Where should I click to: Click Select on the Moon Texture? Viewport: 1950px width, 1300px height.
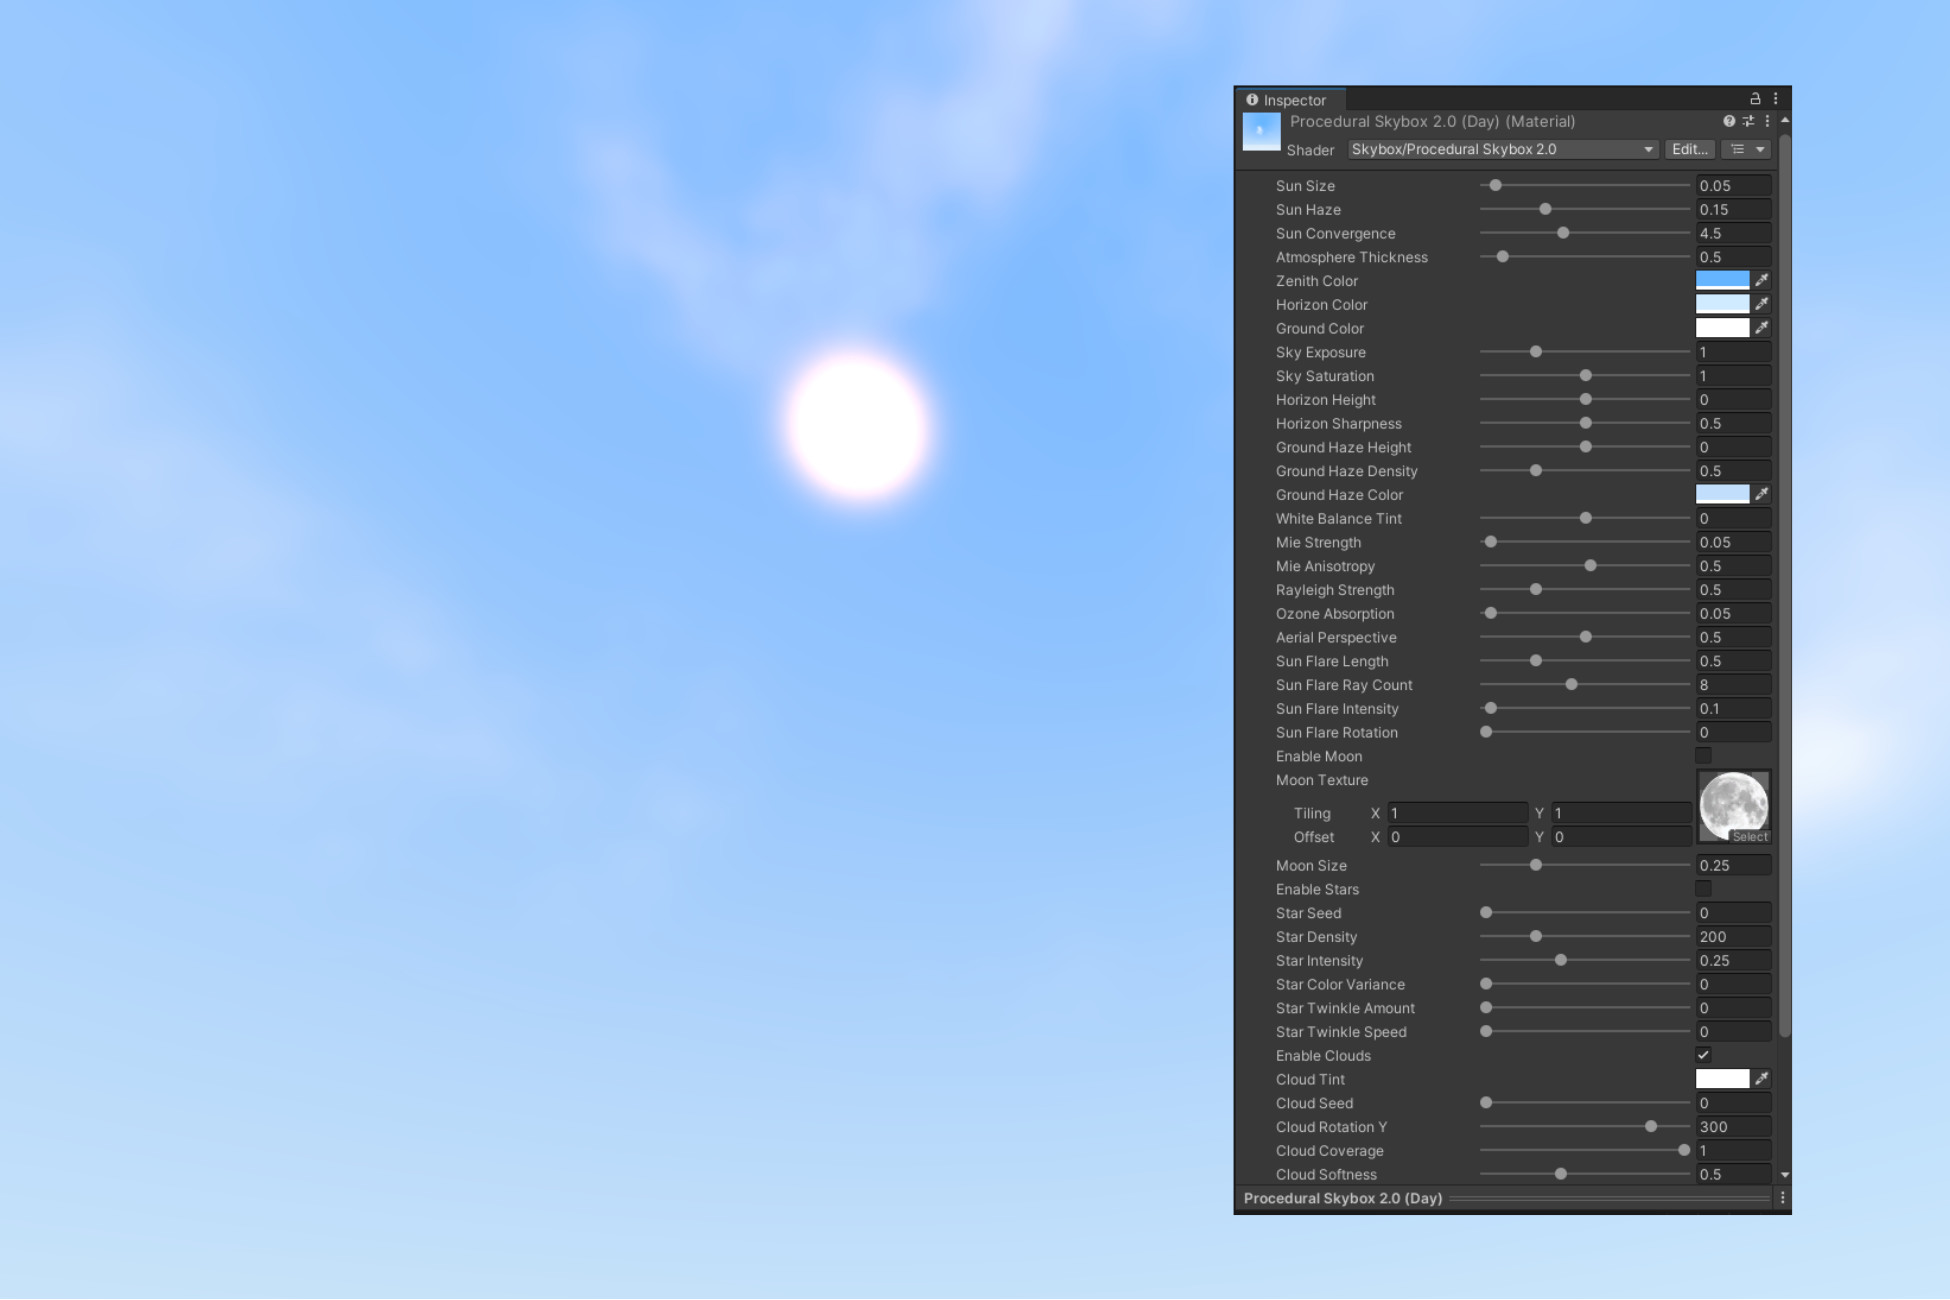click(1750, 836)
